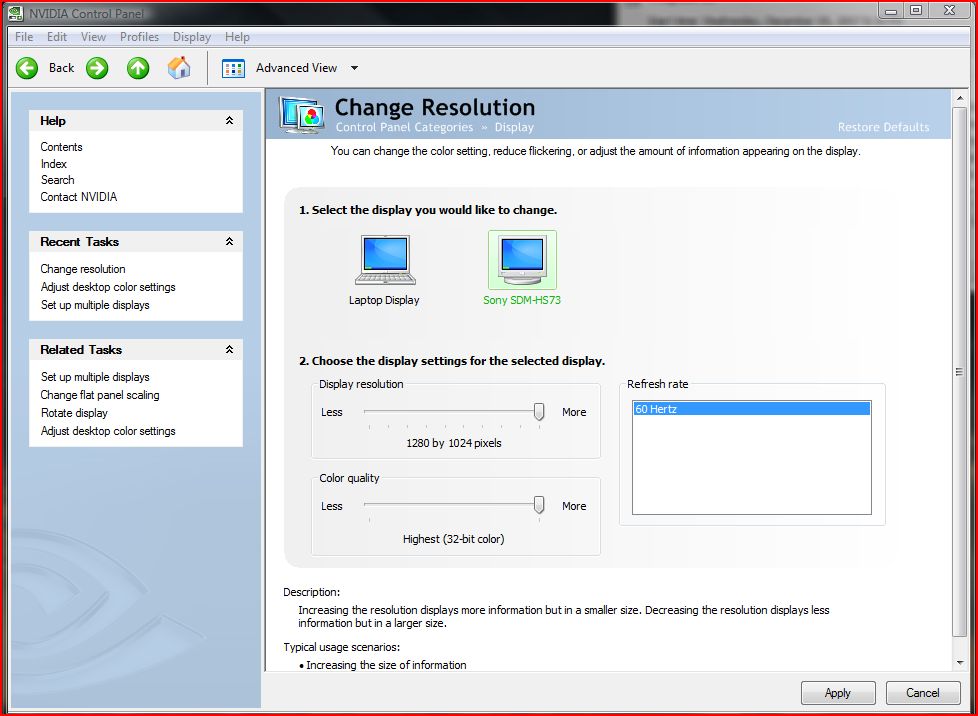The width and height of the screenshot is (978, 716).
Task: Select the Sony SDM-HS73 monitor icon
Action: [x=522, y=259]
